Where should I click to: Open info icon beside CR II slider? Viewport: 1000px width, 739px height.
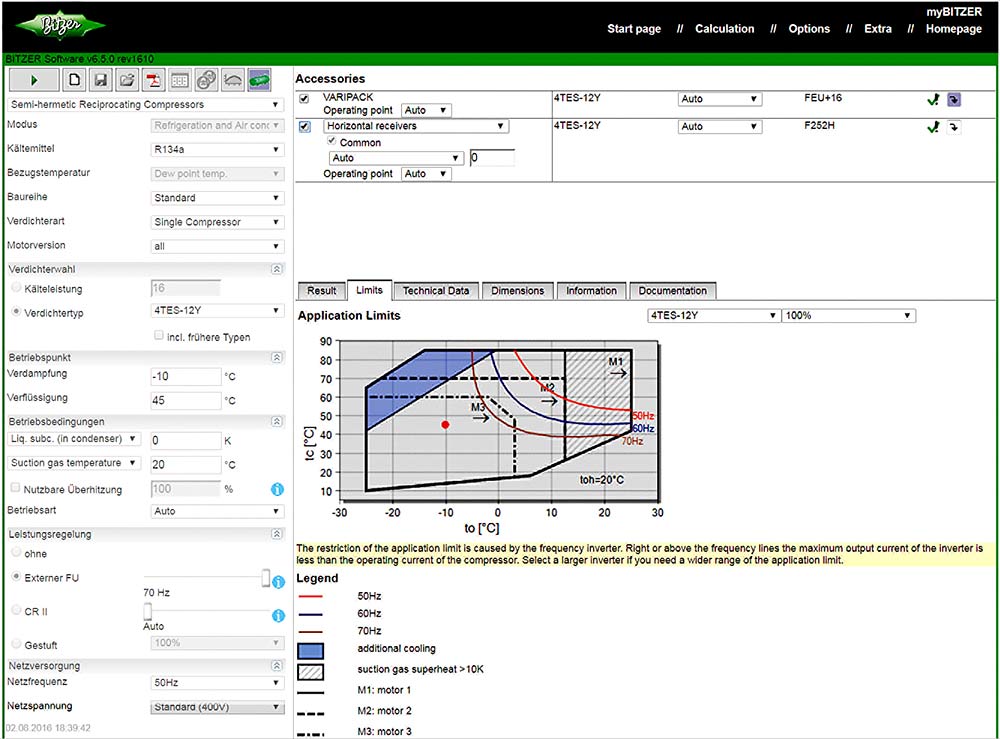[x=279, y=615]
